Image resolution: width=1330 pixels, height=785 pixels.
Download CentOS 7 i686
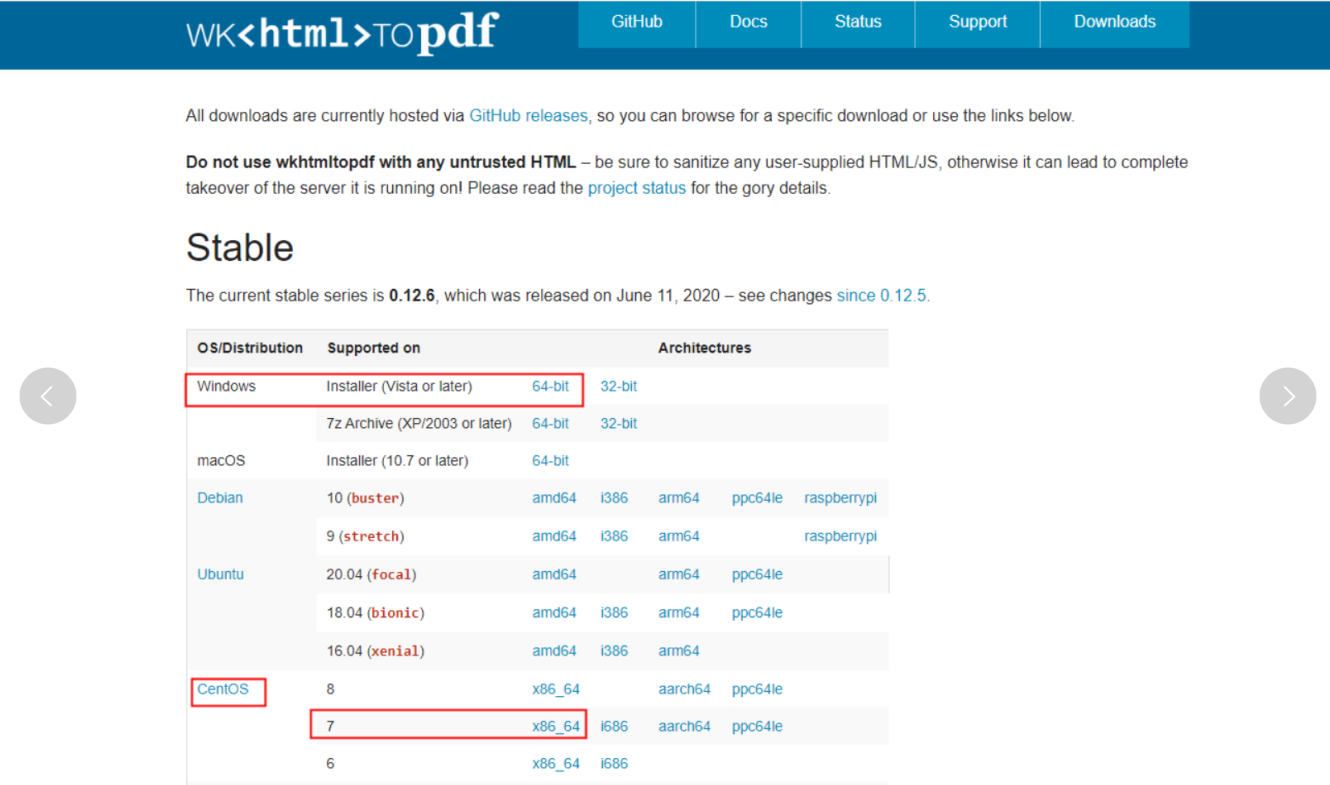(614, 727)
